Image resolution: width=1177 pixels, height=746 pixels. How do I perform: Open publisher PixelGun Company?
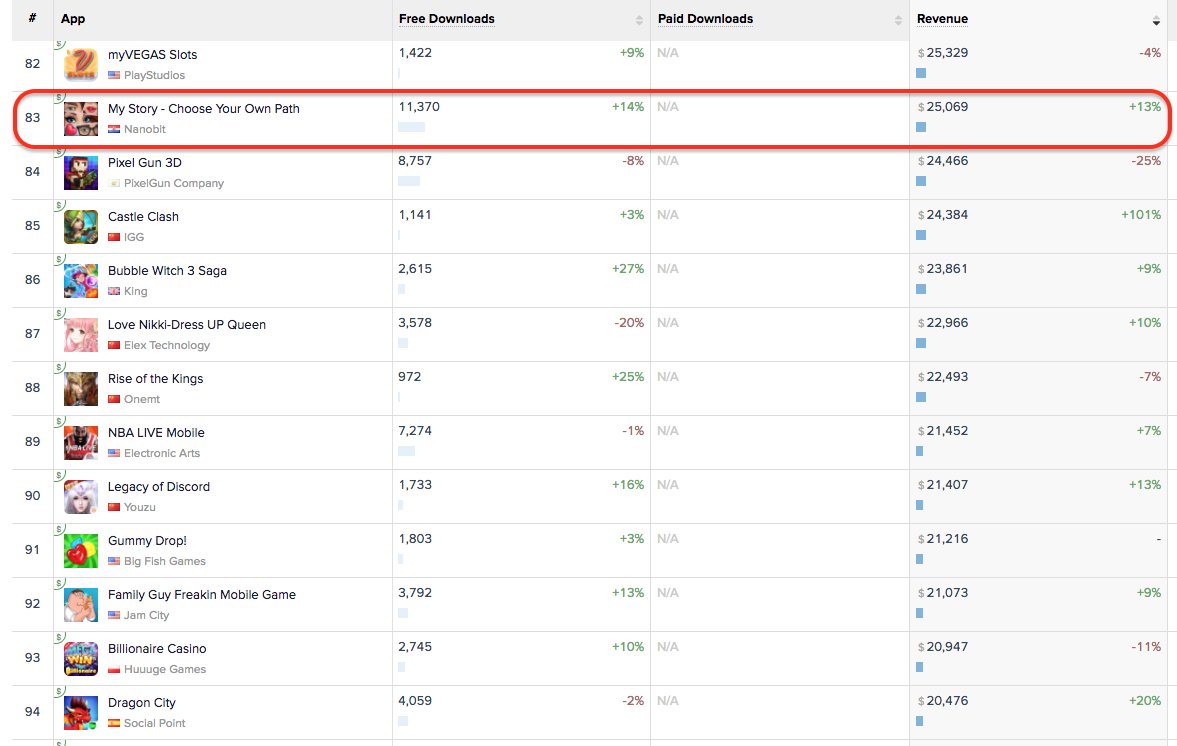click(174, 183)
